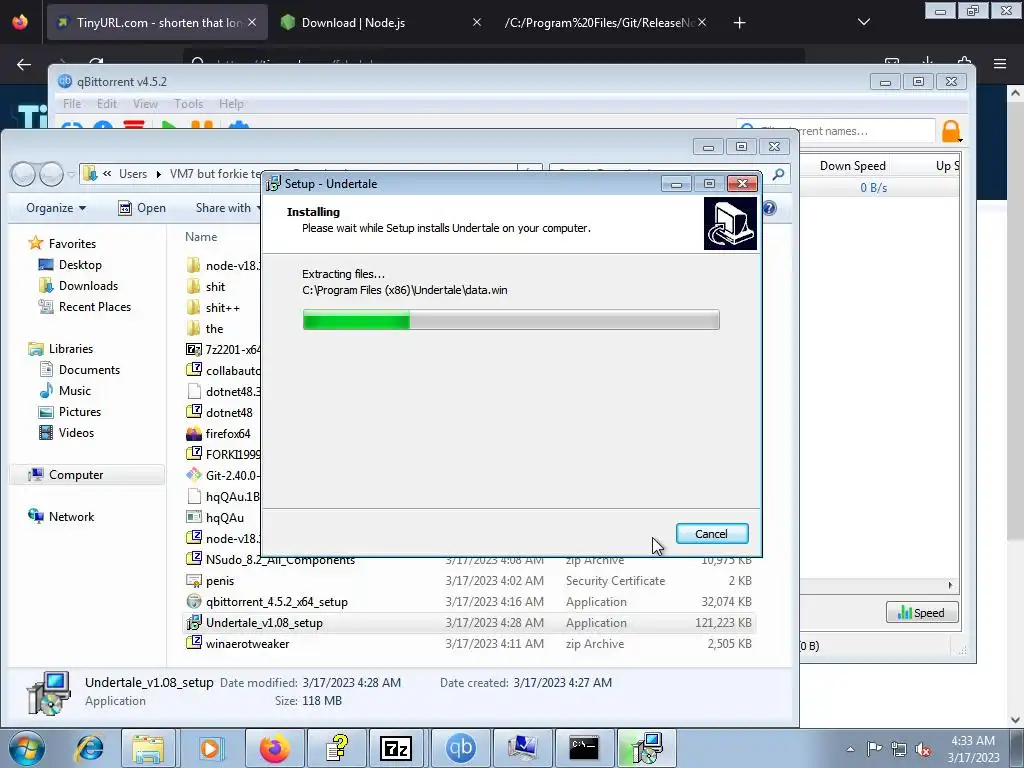The image size is (1024, 768).
Task: Click the Name column header
Action: pyautogui.click(x=201, y=237)
